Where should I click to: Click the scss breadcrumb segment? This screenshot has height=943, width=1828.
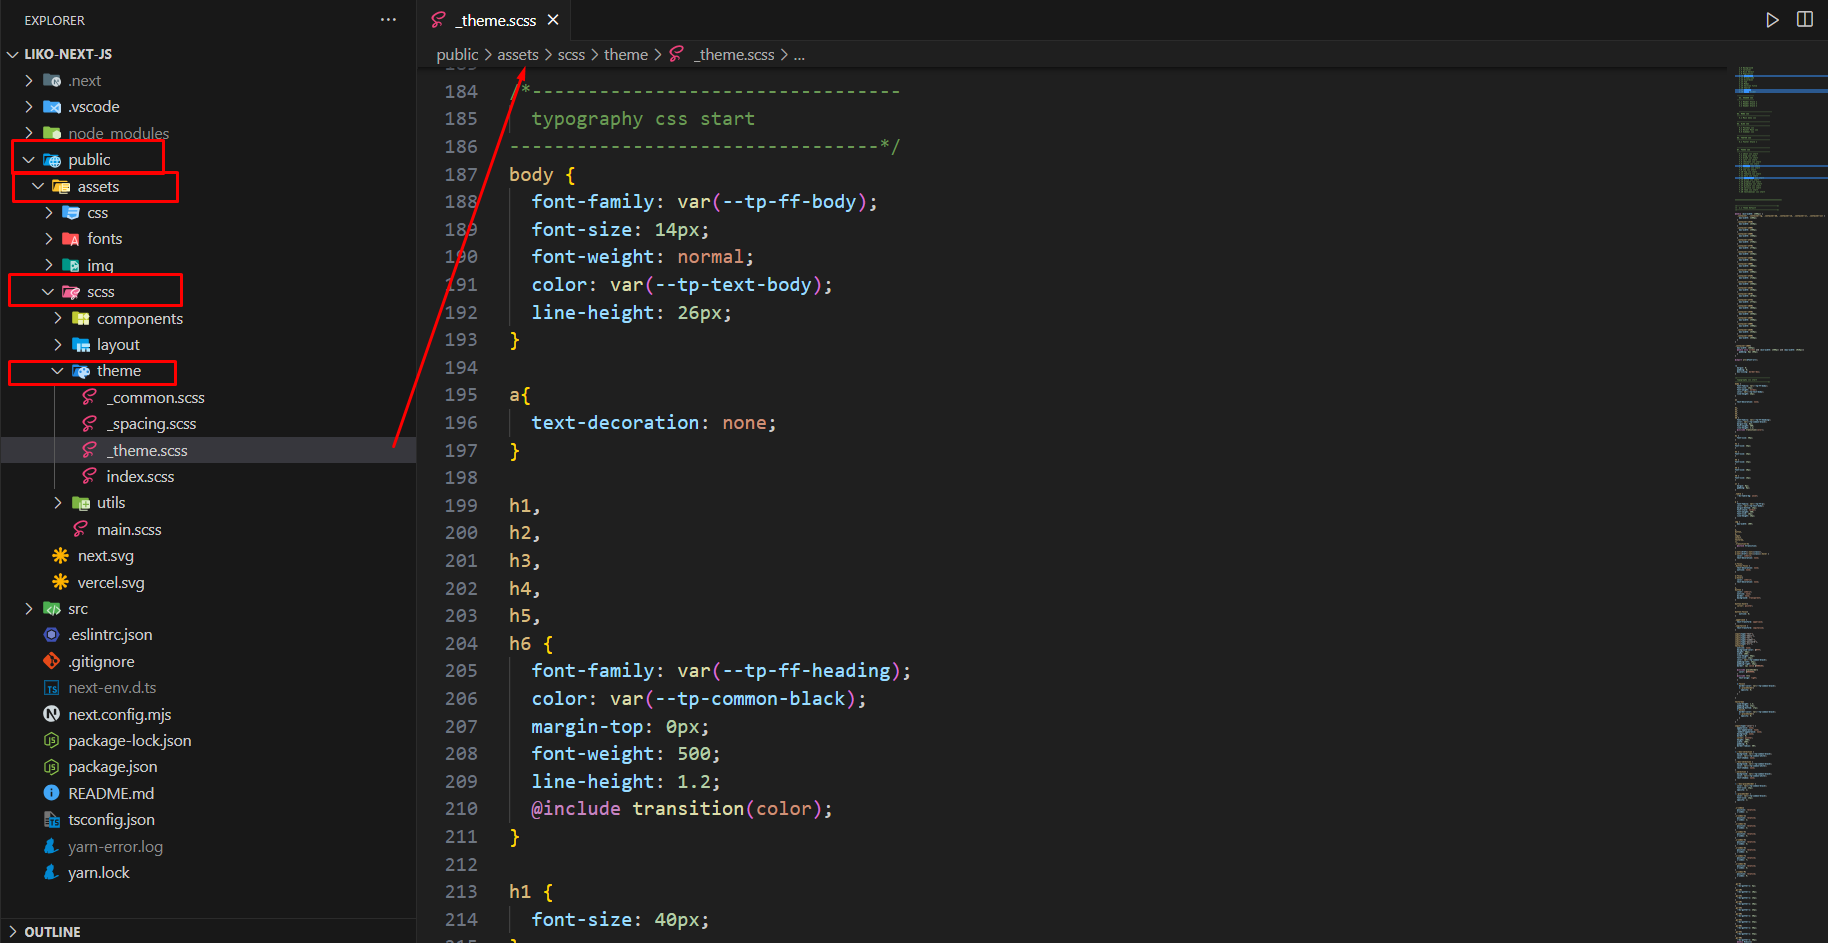point(571,54)
